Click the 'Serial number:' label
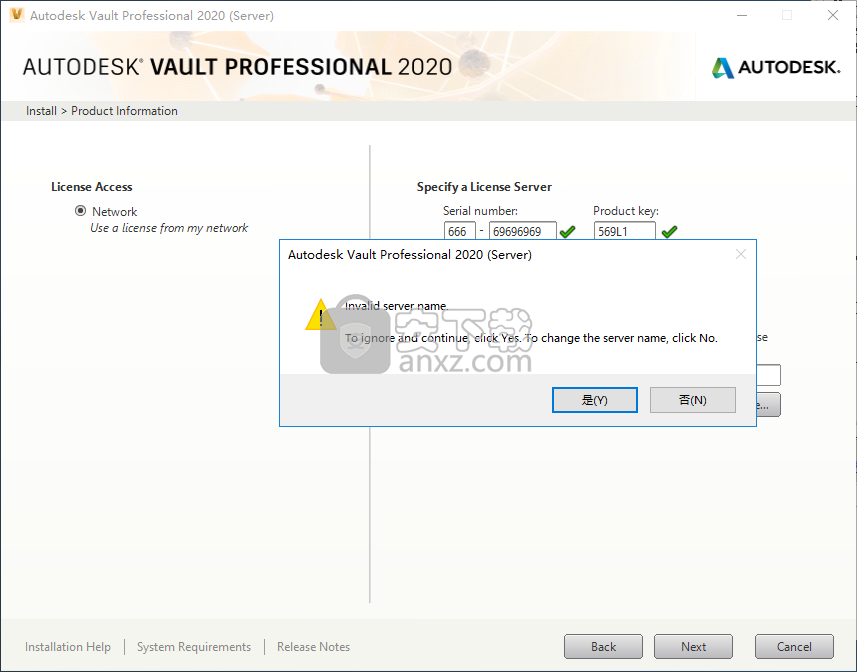The image size is (857, 672). click(480, 211)
